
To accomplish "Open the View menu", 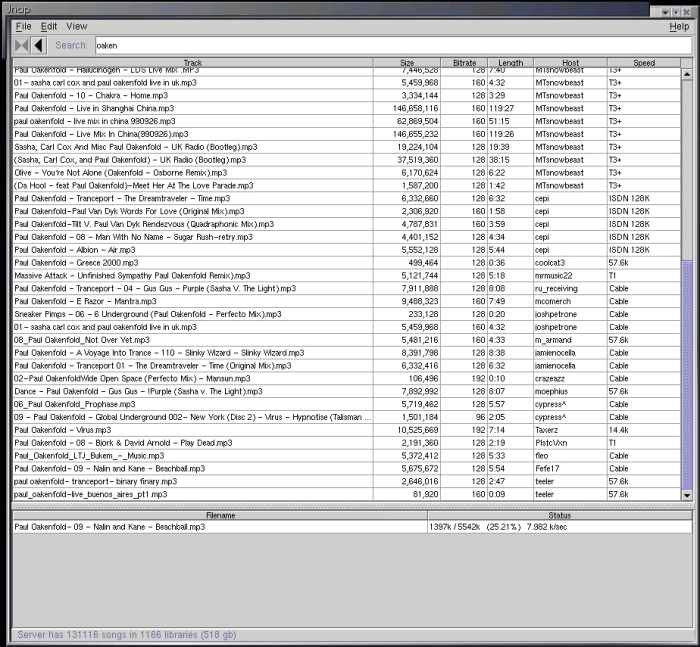I will pyautogui.click(x=77, y=26).
